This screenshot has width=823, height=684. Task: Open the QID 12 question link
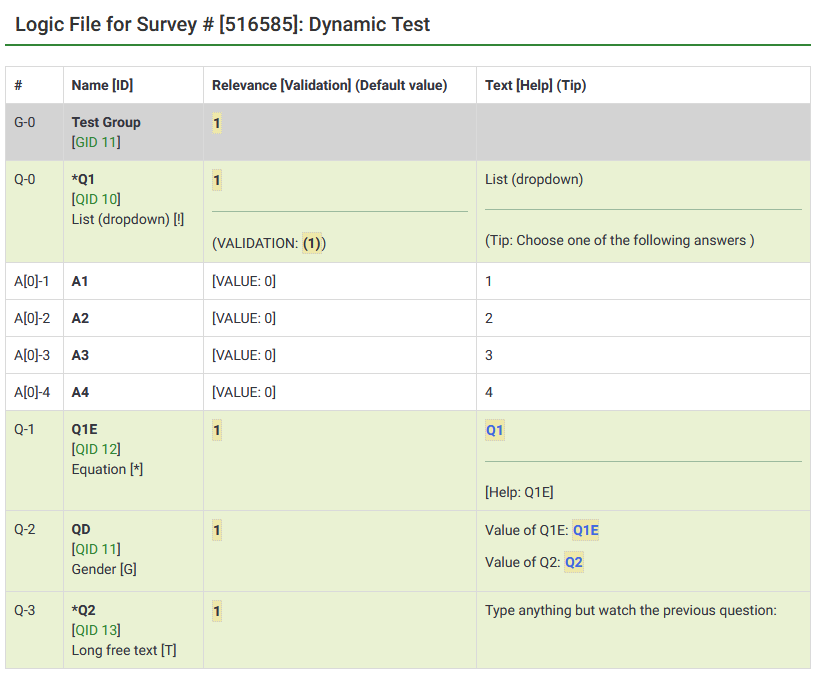coord(96,449)
